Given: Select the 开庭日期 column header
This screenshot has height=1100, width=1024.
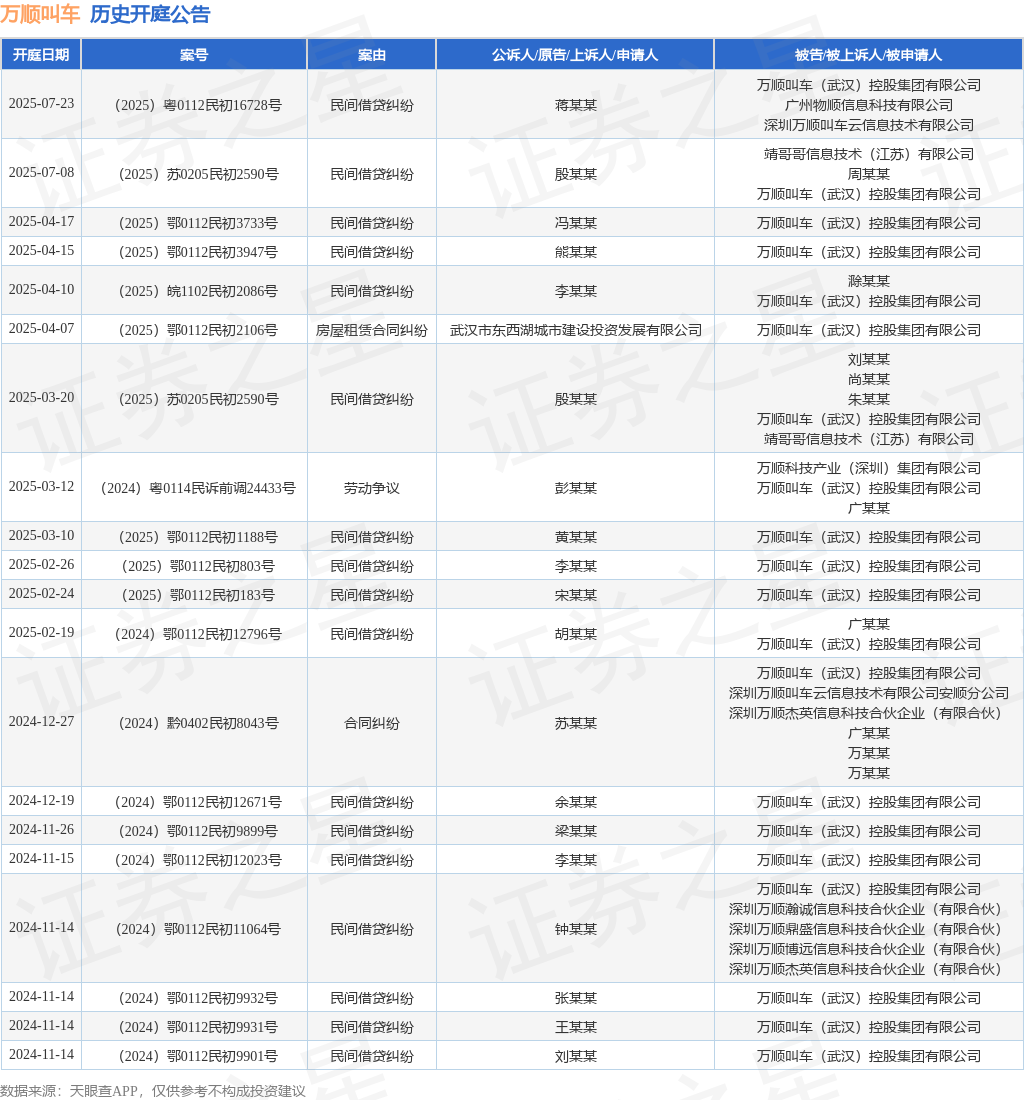Looking at the screenshot, I should (41, 55).
